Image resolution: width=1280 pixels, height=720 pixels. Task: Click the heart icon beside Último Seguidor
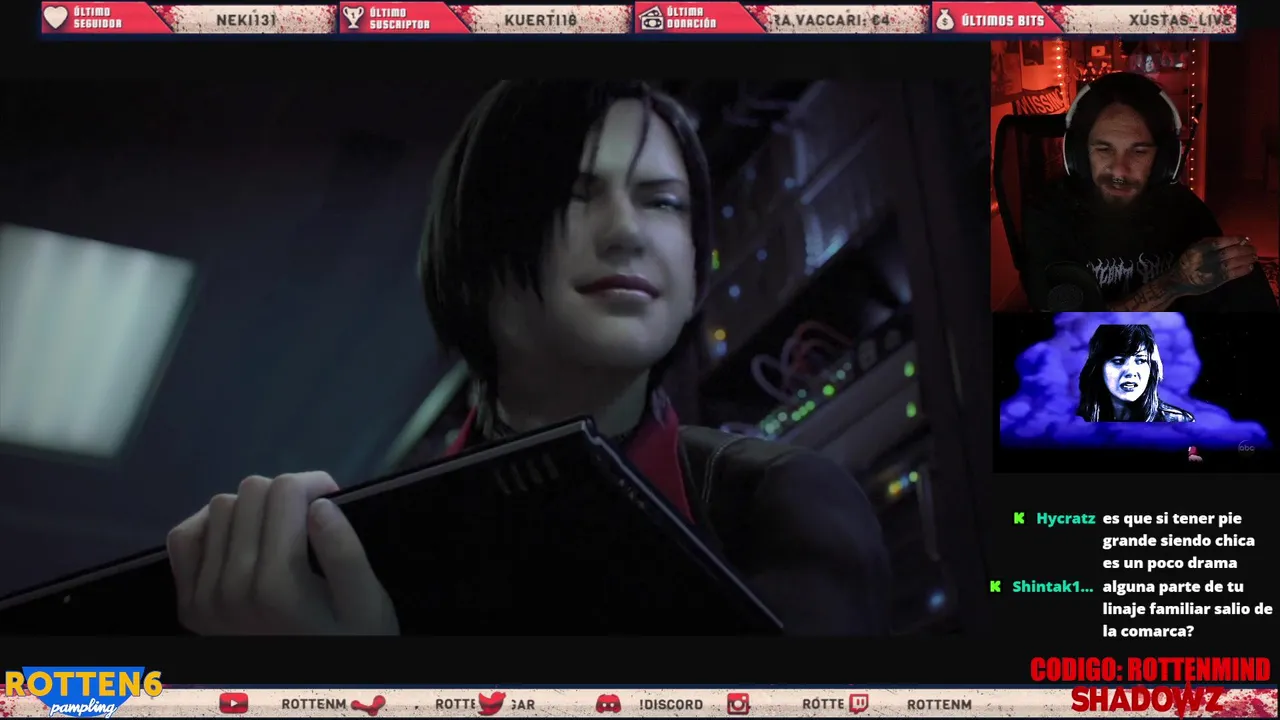(x=56, y=17)
